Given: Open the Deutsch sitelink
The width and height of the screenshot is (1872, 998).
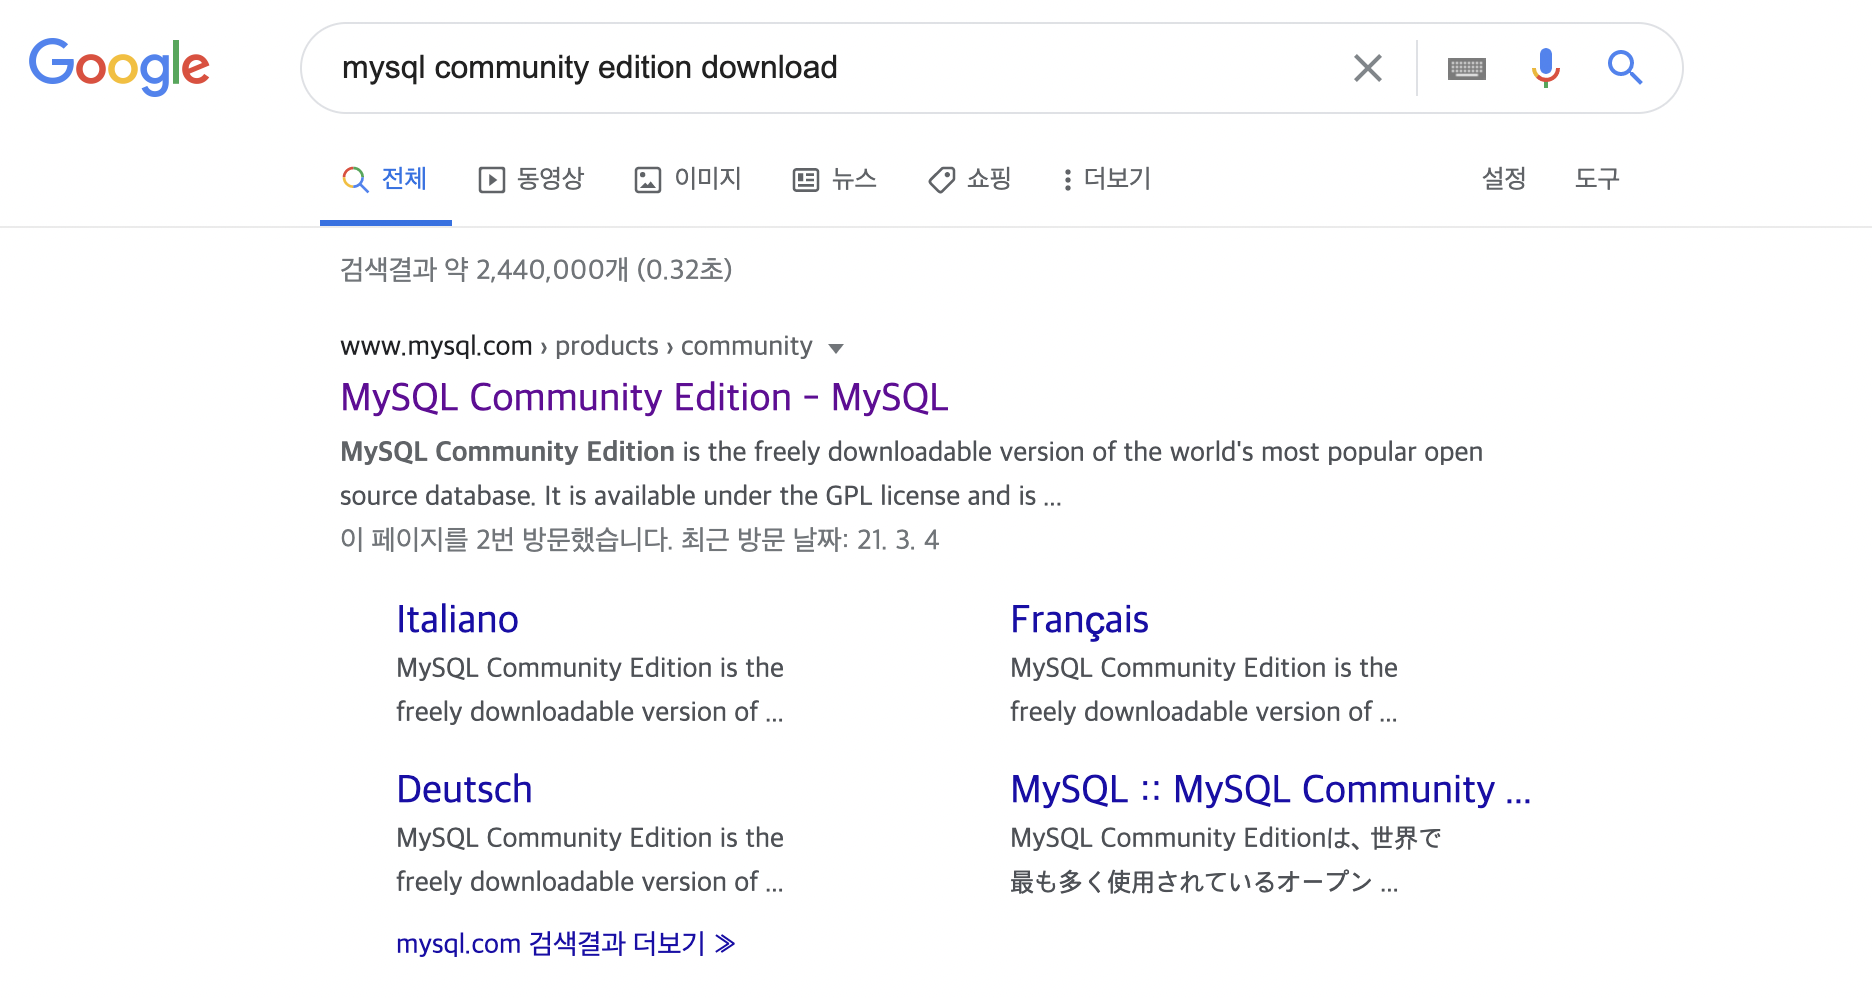Looking at the screenshot, I should pos(464,789).
